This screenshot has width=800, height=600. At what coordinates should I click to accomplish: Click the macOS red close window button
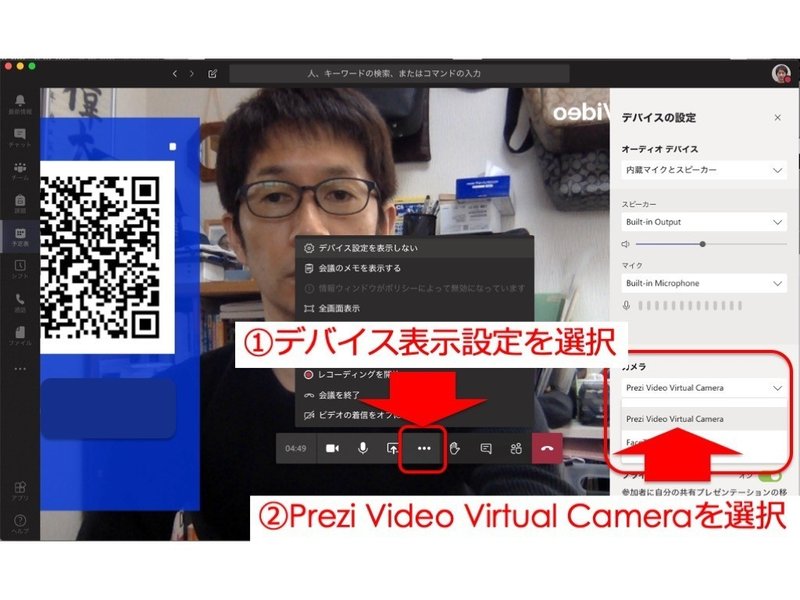pos(8,66)
